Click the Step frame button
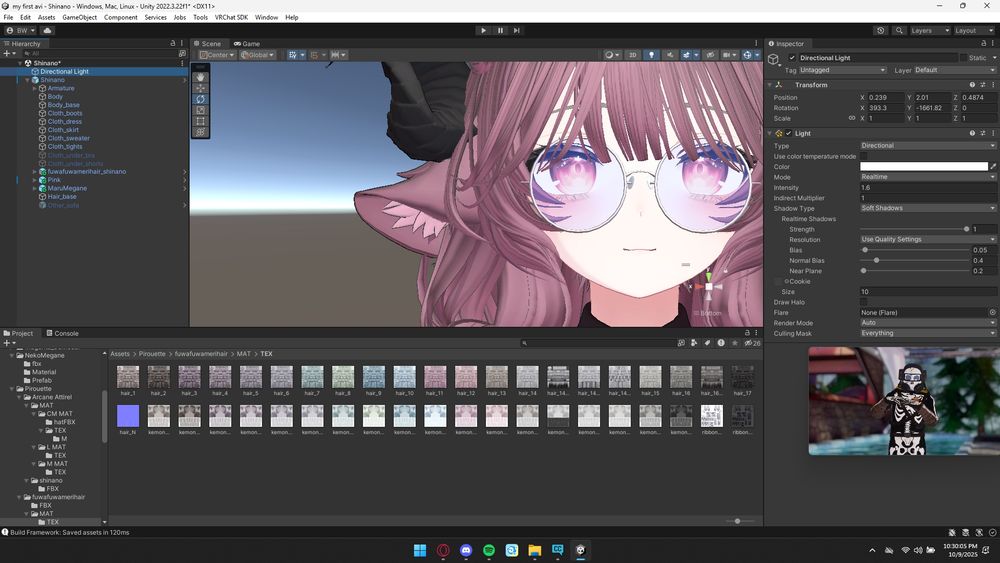Screen dimensions: 1000x563 (x=516, y=30)
